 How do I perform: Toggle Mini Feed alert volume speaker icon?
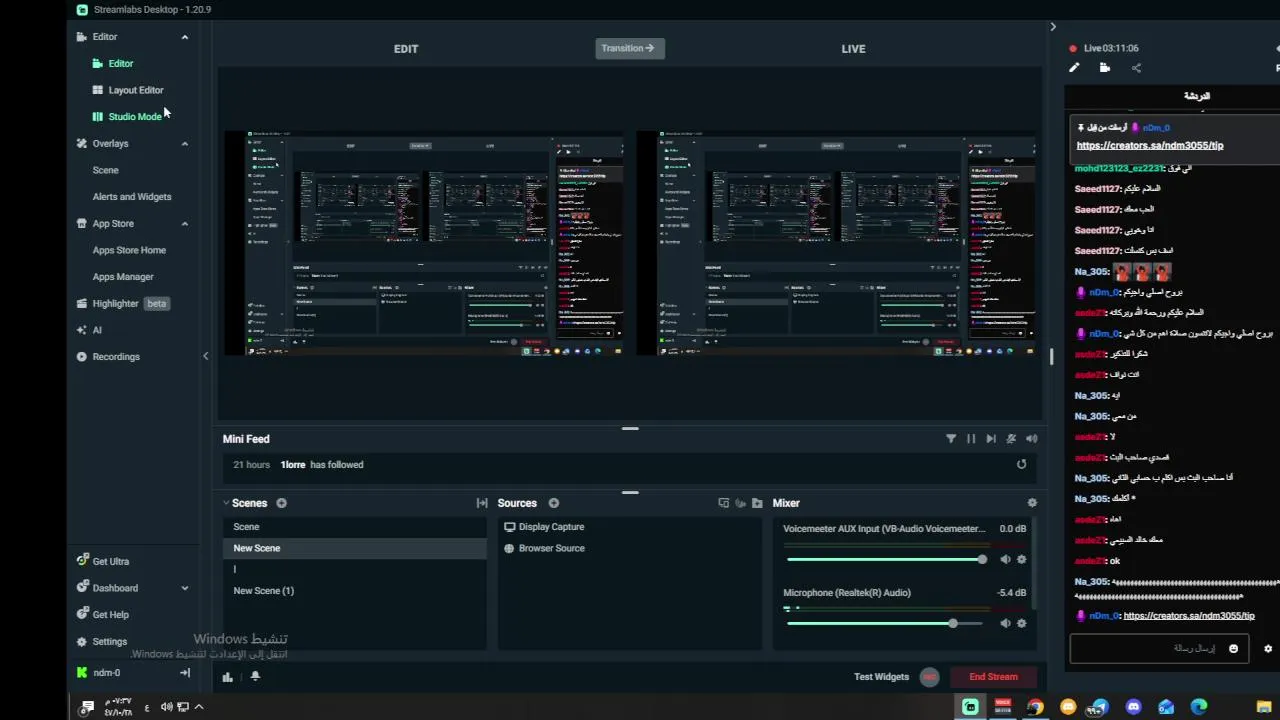[1031, 439]
